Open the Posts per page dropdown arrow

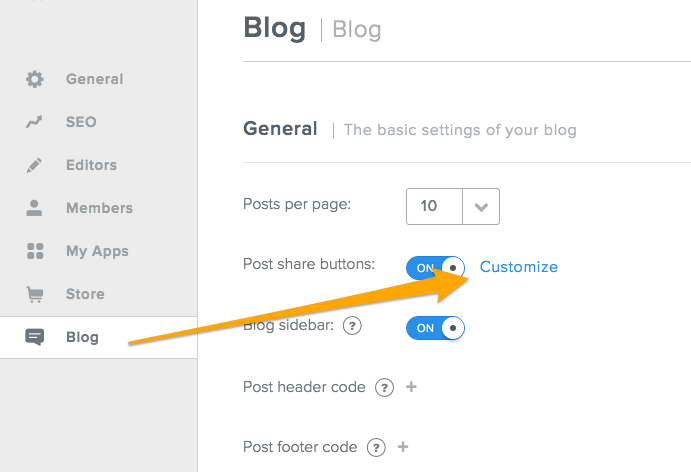pos(481,207)
